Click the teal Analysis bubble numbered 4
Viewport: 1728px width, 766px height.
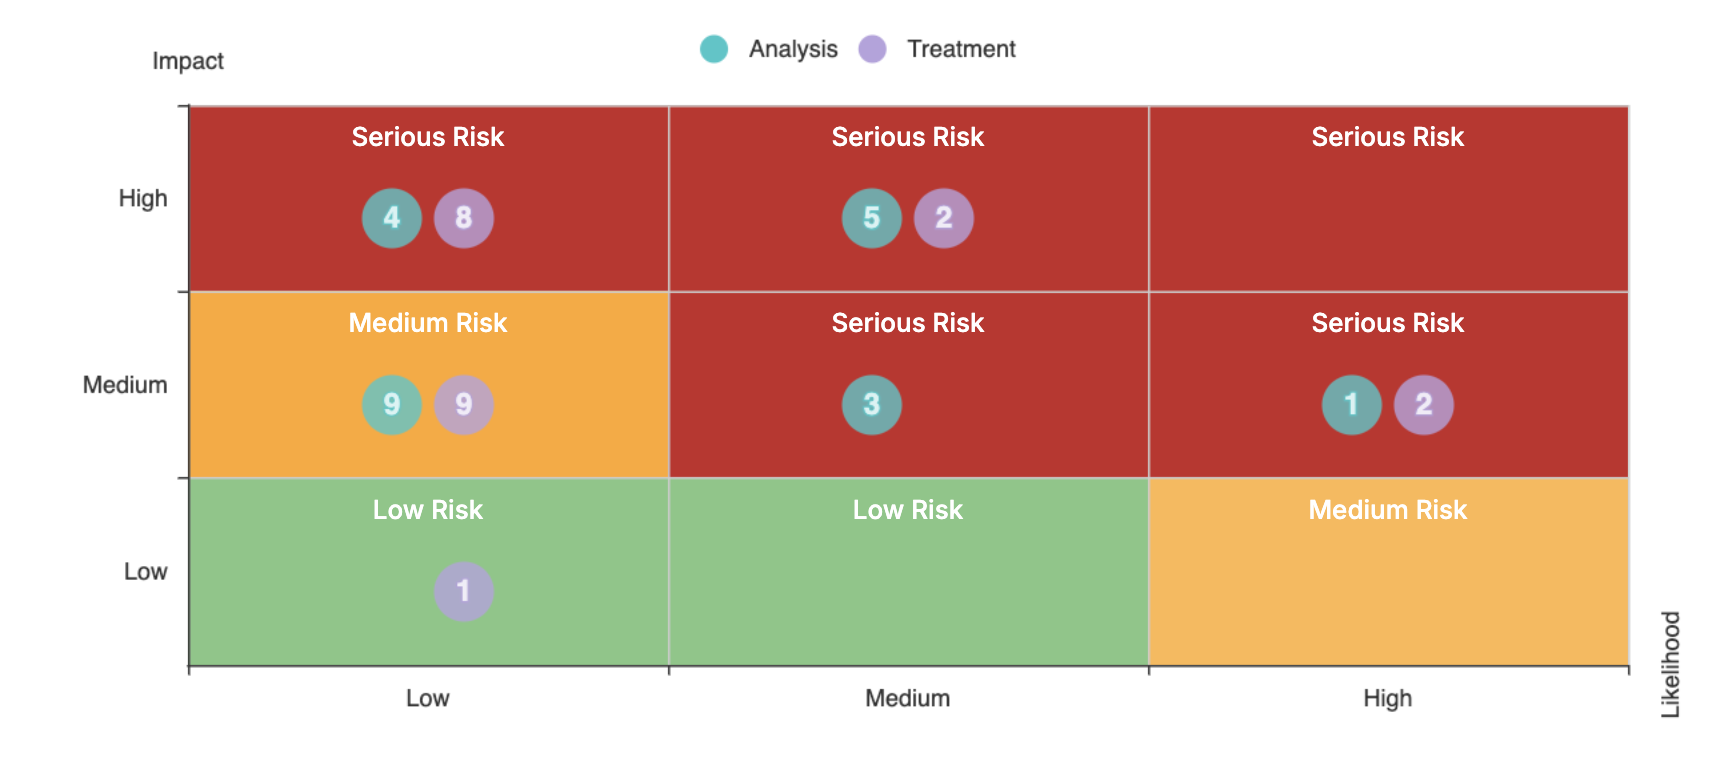391,218
